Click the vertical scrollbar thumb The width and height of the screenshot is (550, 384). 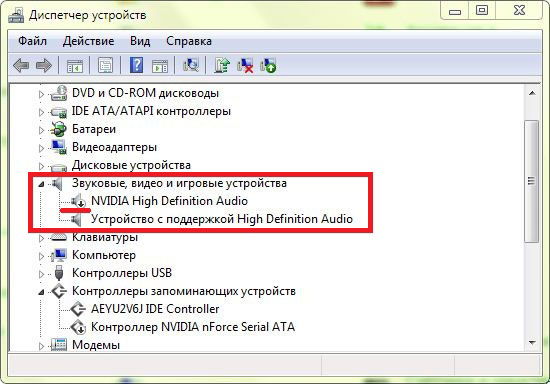click(532, 181)
